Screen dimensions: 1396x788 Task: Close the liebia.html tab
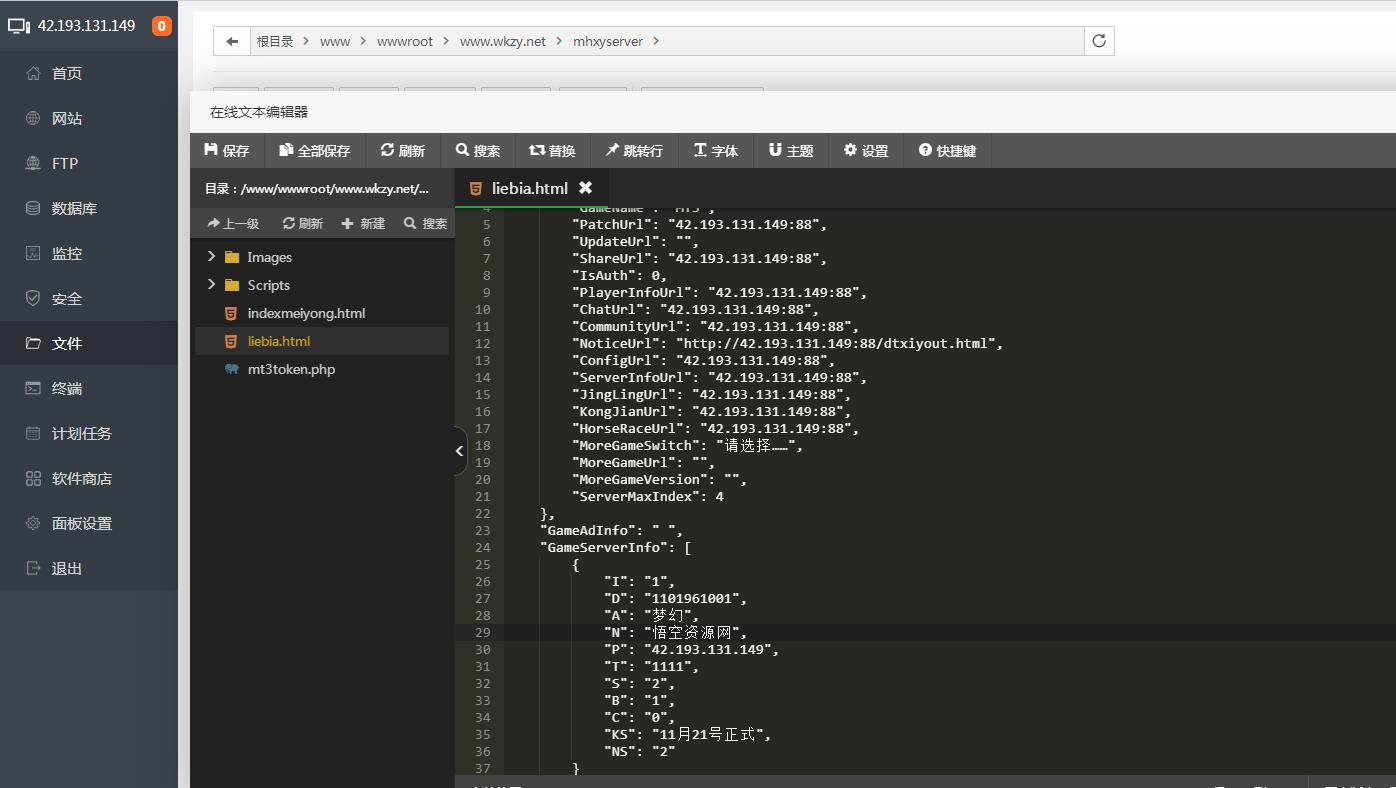coord(585,188)
